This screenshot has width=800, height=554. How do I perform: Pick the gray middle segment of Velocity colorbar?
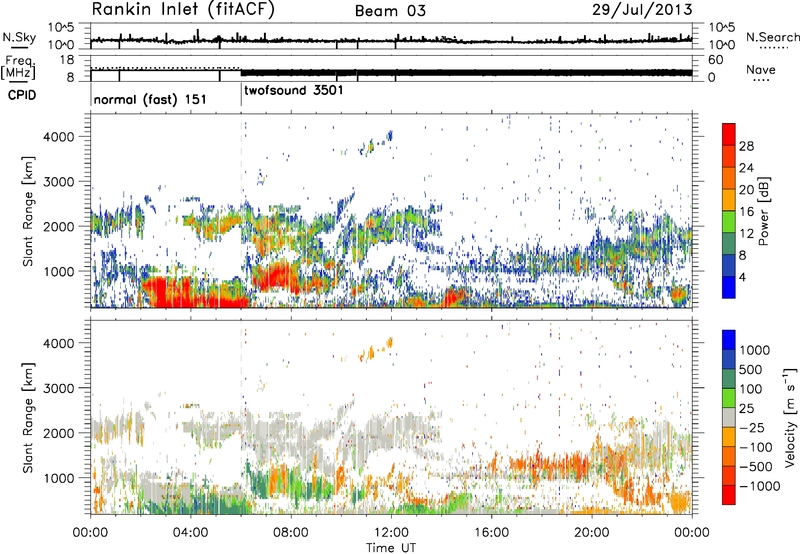(729, 418)
